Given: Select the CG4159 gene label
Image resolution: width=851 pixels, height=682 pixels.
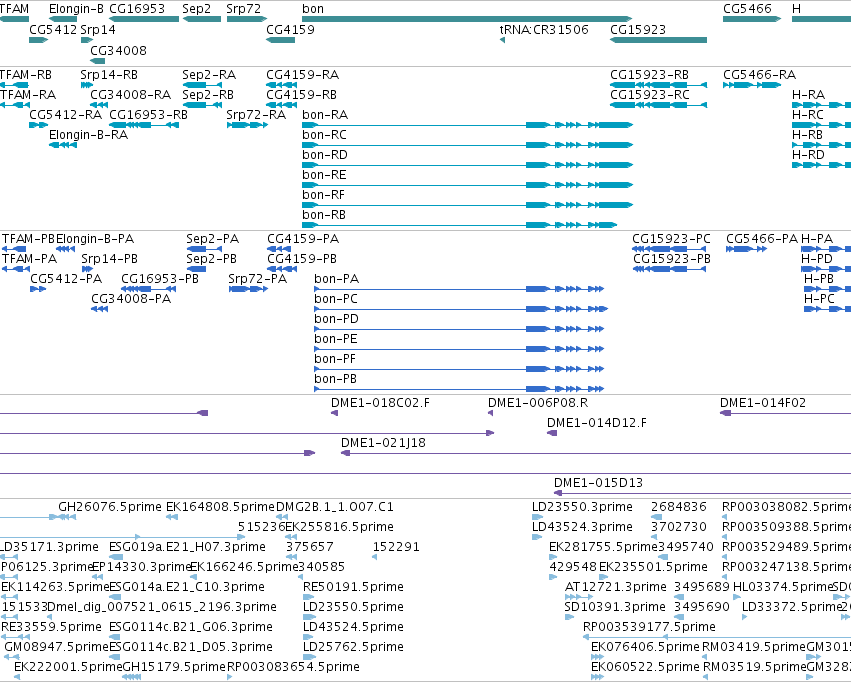Looking at the screenshot, I should pos(290,29).
